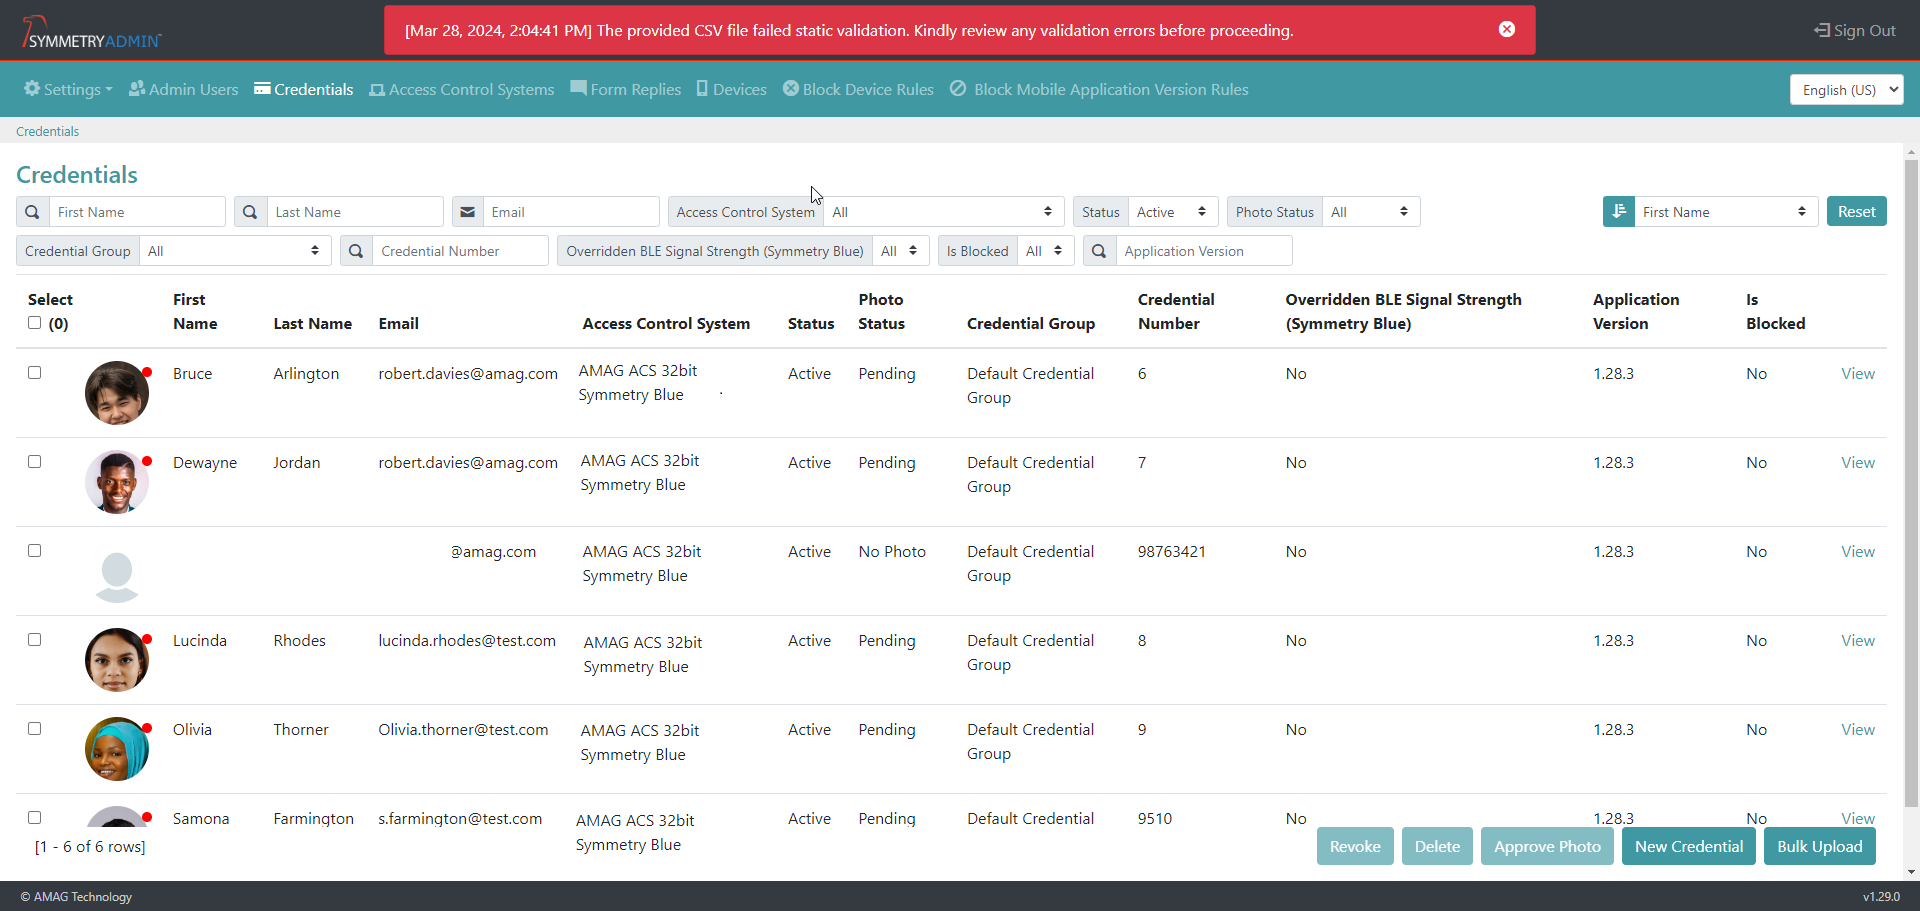This screenshot has height=911, width=1920.
Task: Open Form Replies page
Action: pyautogui.click(x=626, y=89)
